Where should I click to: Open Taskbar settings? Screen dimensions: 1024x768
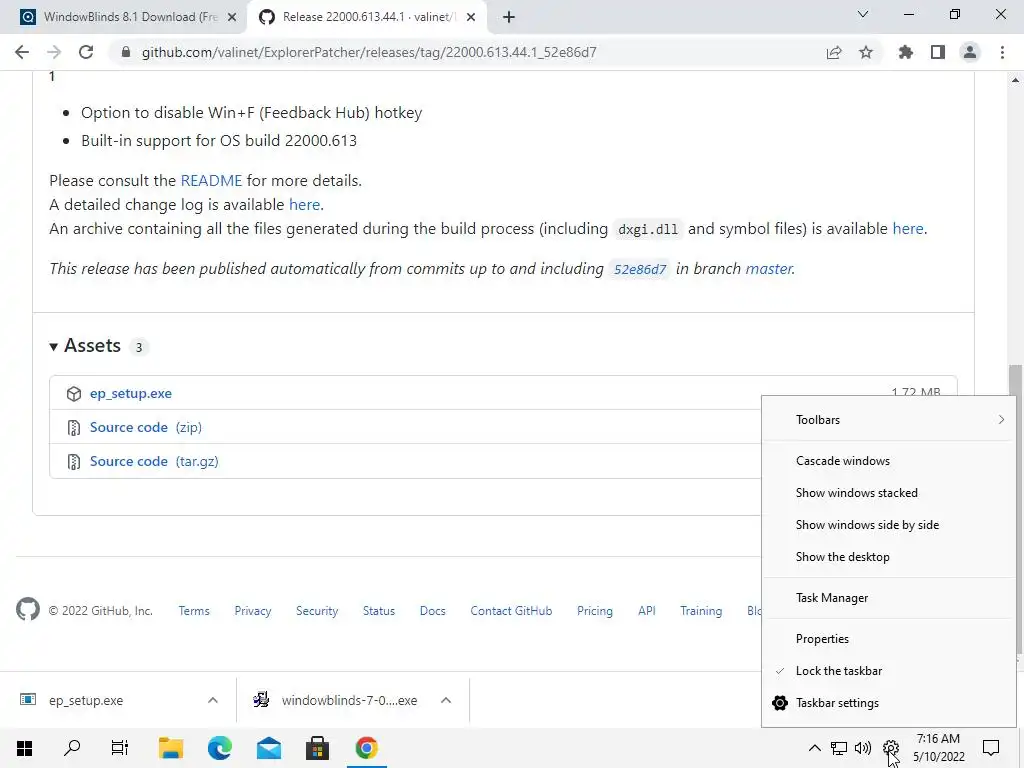point(889,703)
